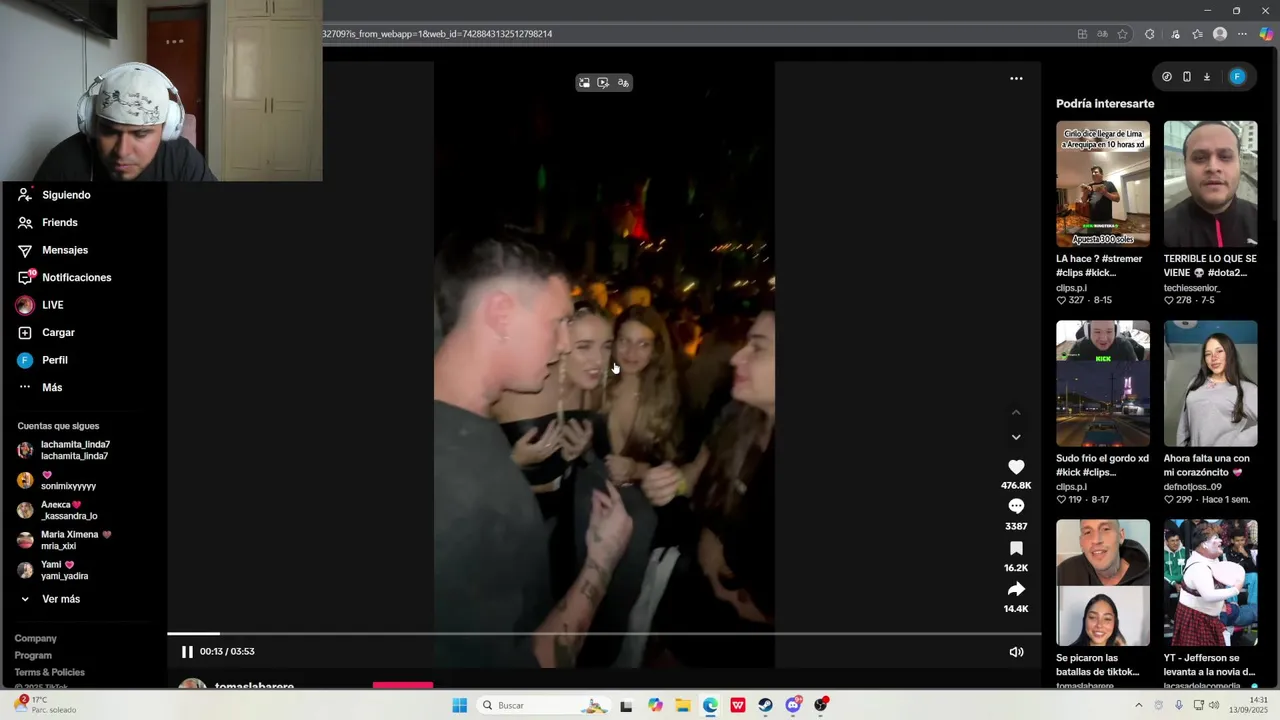Click the music media control icon in the Edge toolbar
This screenshot has height=720, width=1280.
pyautogui.click(x=1175, y=34)
